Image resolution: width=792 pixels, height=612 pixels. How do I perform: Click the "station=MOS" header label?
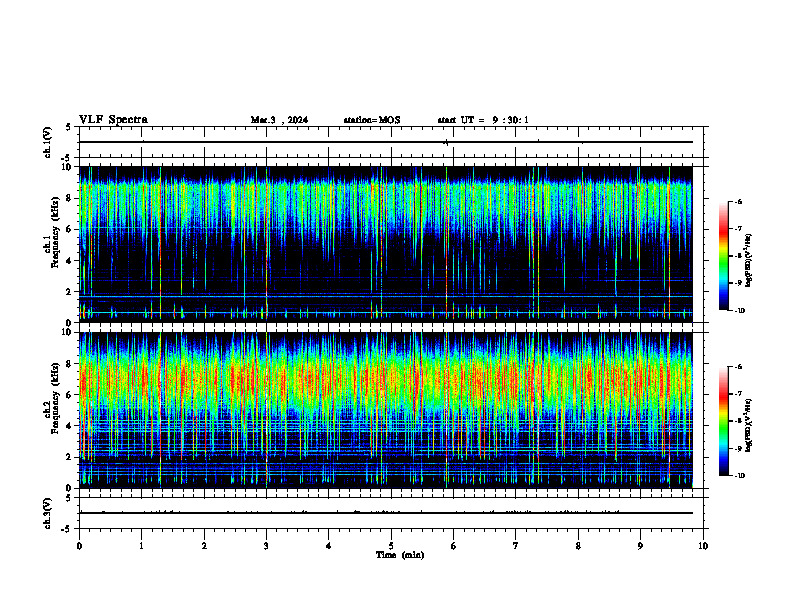[372, 120]
